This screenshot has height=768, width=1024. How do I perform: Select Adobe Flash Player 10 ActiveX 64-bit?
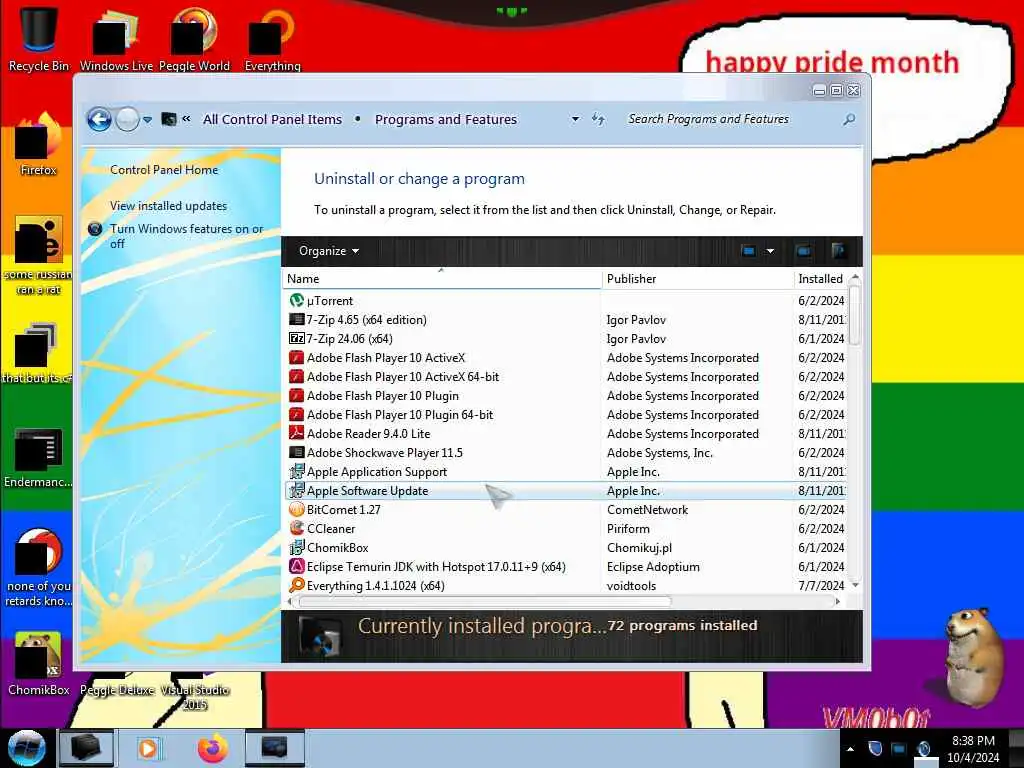(x=566, y=376)
